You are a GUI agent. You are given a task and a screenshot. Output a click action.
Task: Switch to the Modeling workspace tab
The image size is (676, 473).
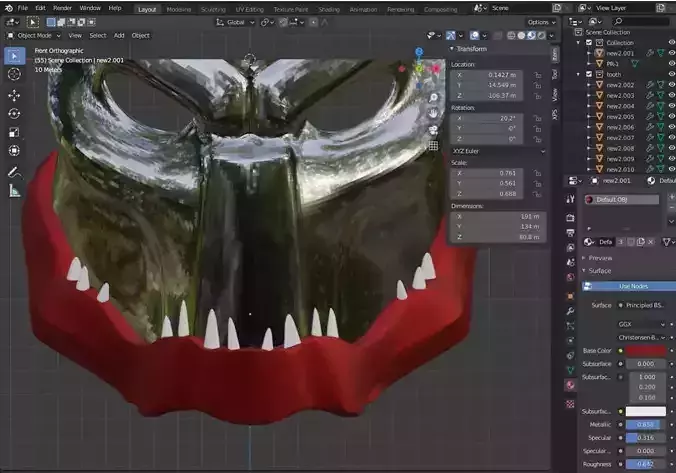[x=178, y=9]
